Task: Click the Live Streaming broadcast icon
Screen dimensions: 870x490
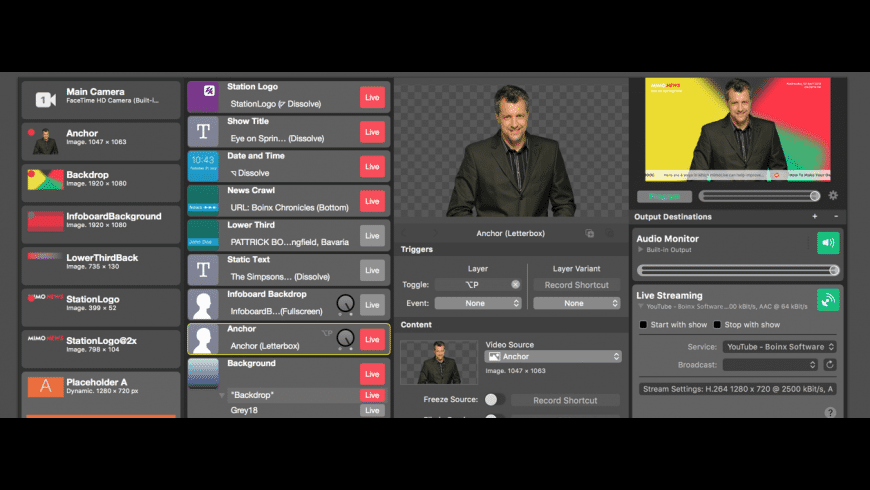Action: (x=828, y=299)
